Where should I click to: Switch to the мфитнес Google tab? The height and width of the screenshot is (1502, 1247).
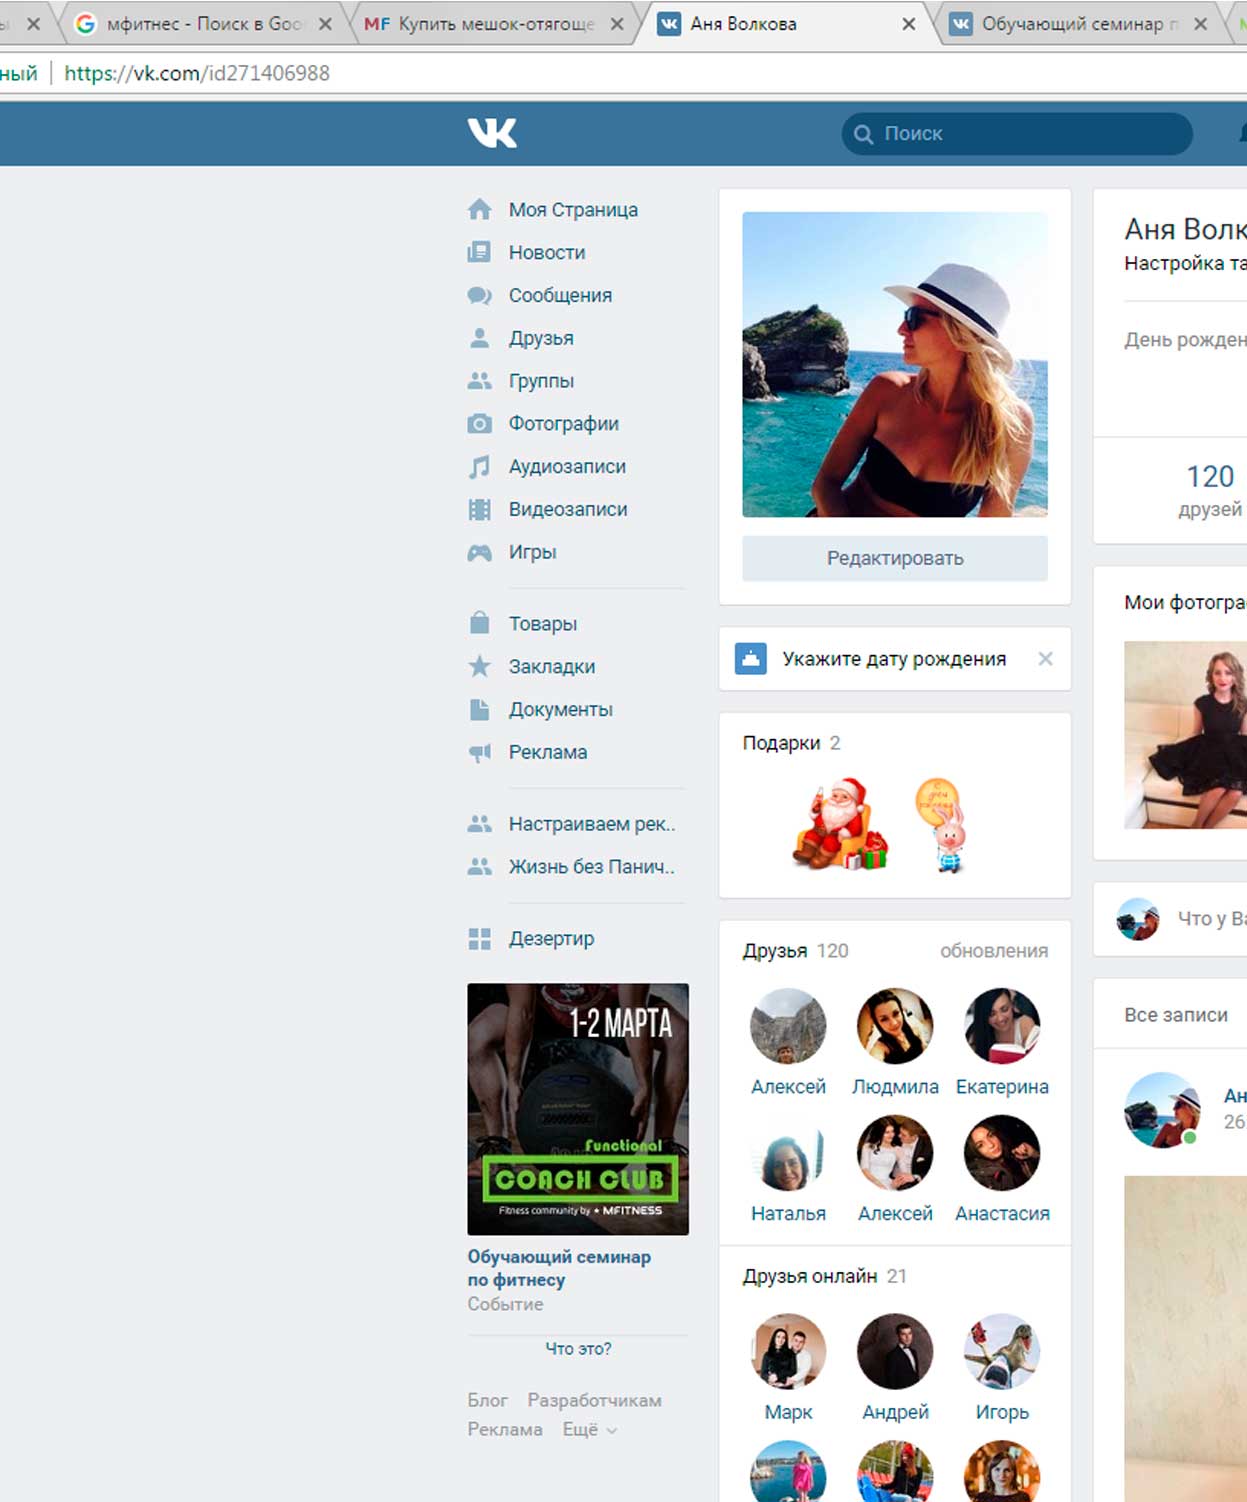(205, 24)
